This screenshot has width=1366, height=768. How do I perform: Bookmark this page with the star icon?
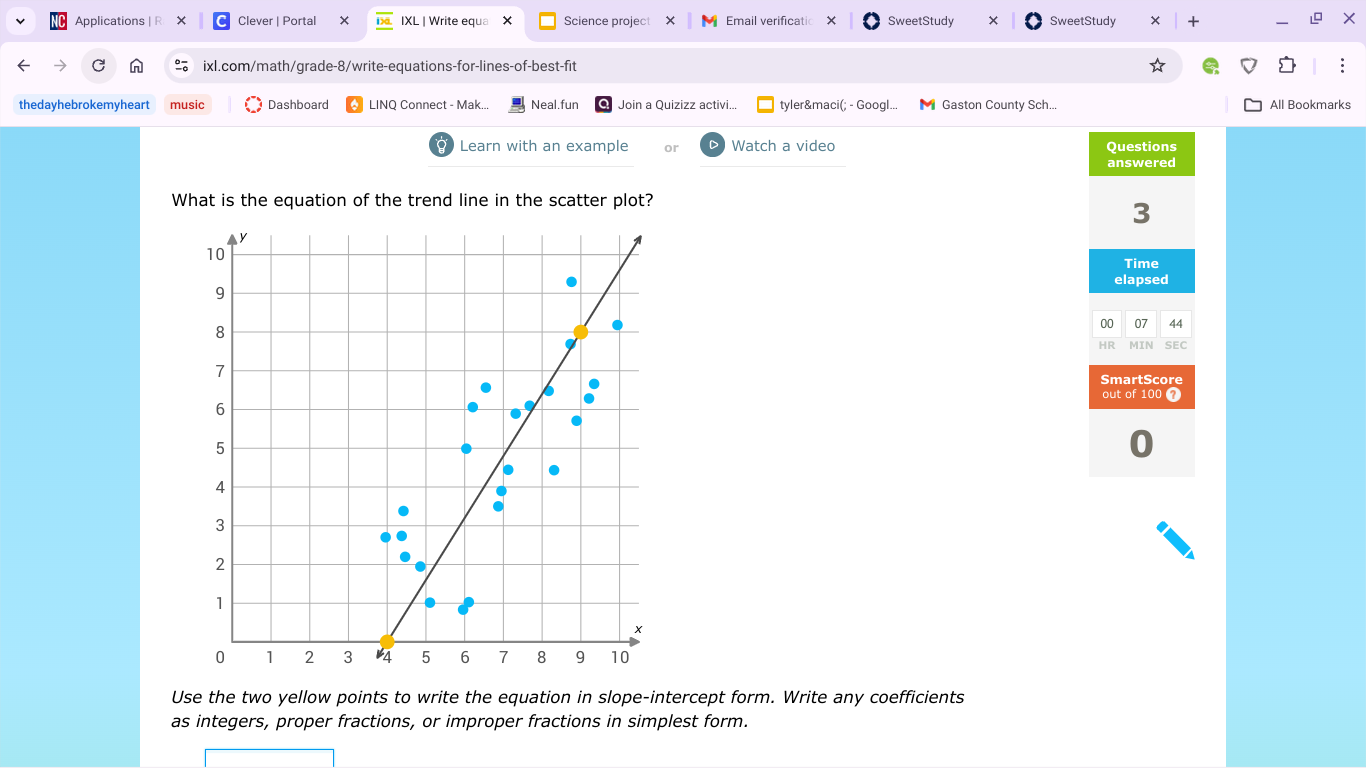tap(1157, 66)
